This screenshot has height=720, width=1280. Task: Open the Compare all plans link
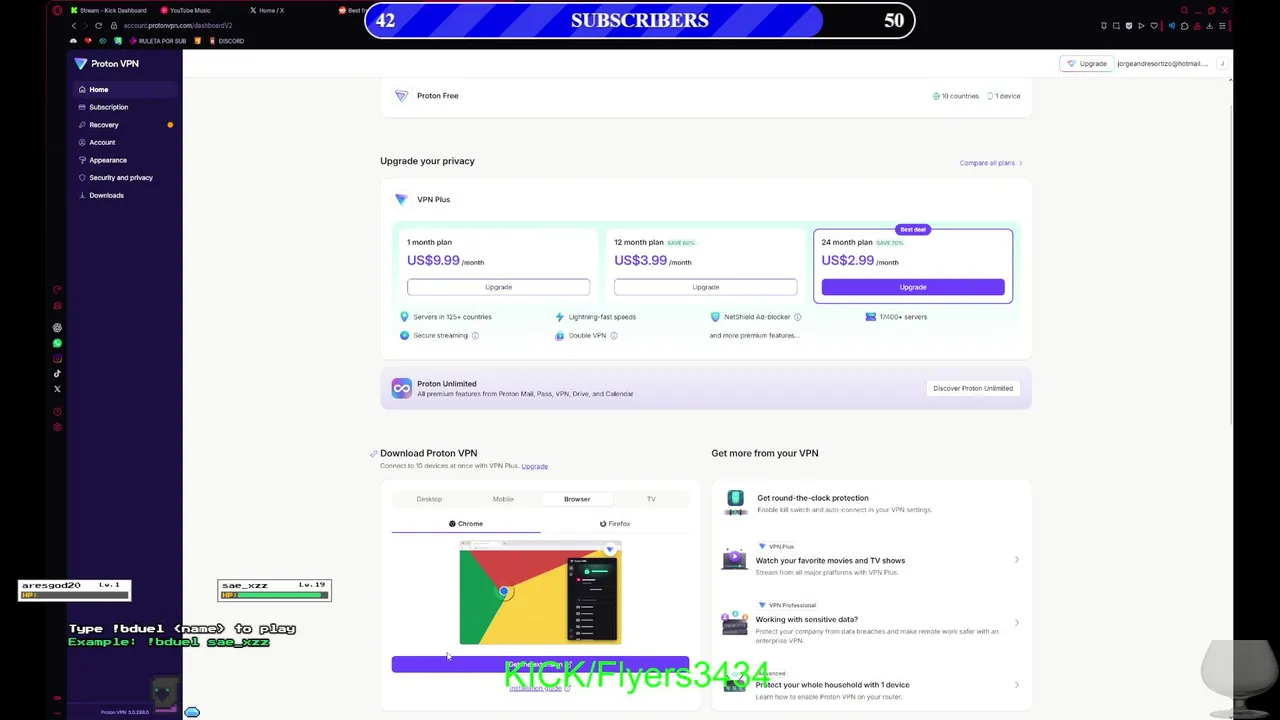coord(991,163)
